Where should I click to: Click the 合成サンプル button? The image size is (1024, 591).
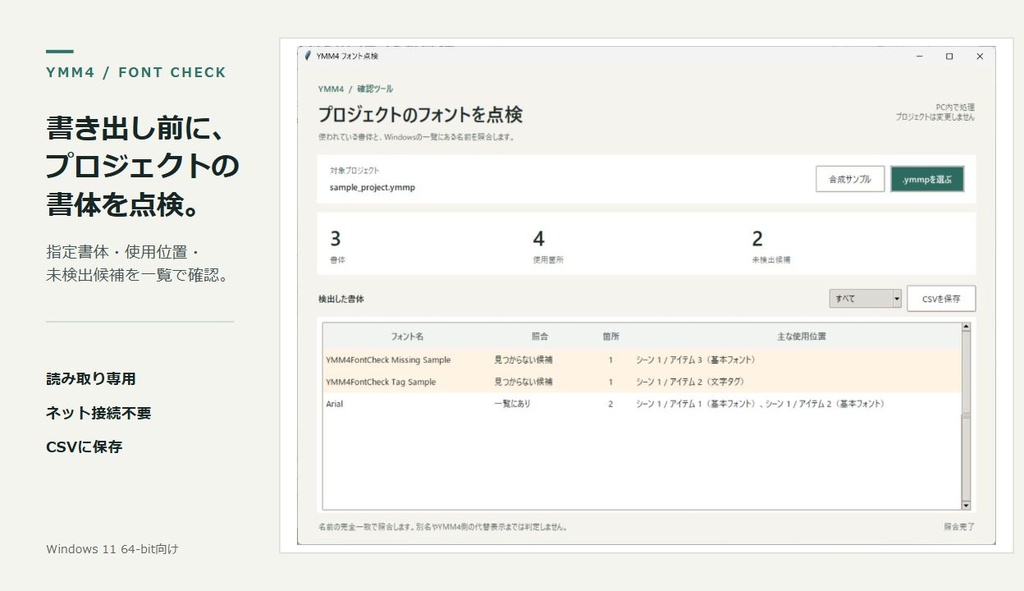pos(850,179)
